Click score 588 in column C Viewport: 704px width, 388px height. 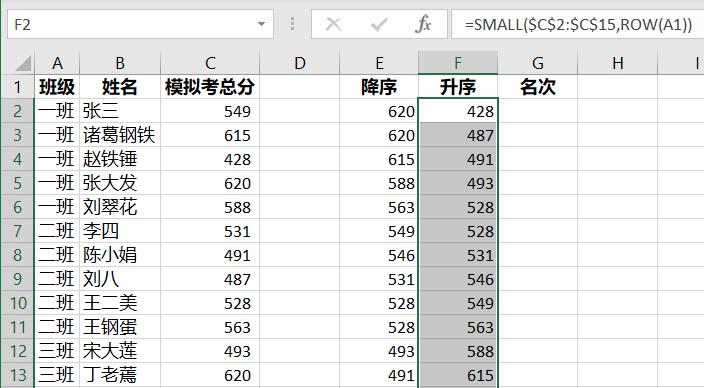[x=210, y=207]
